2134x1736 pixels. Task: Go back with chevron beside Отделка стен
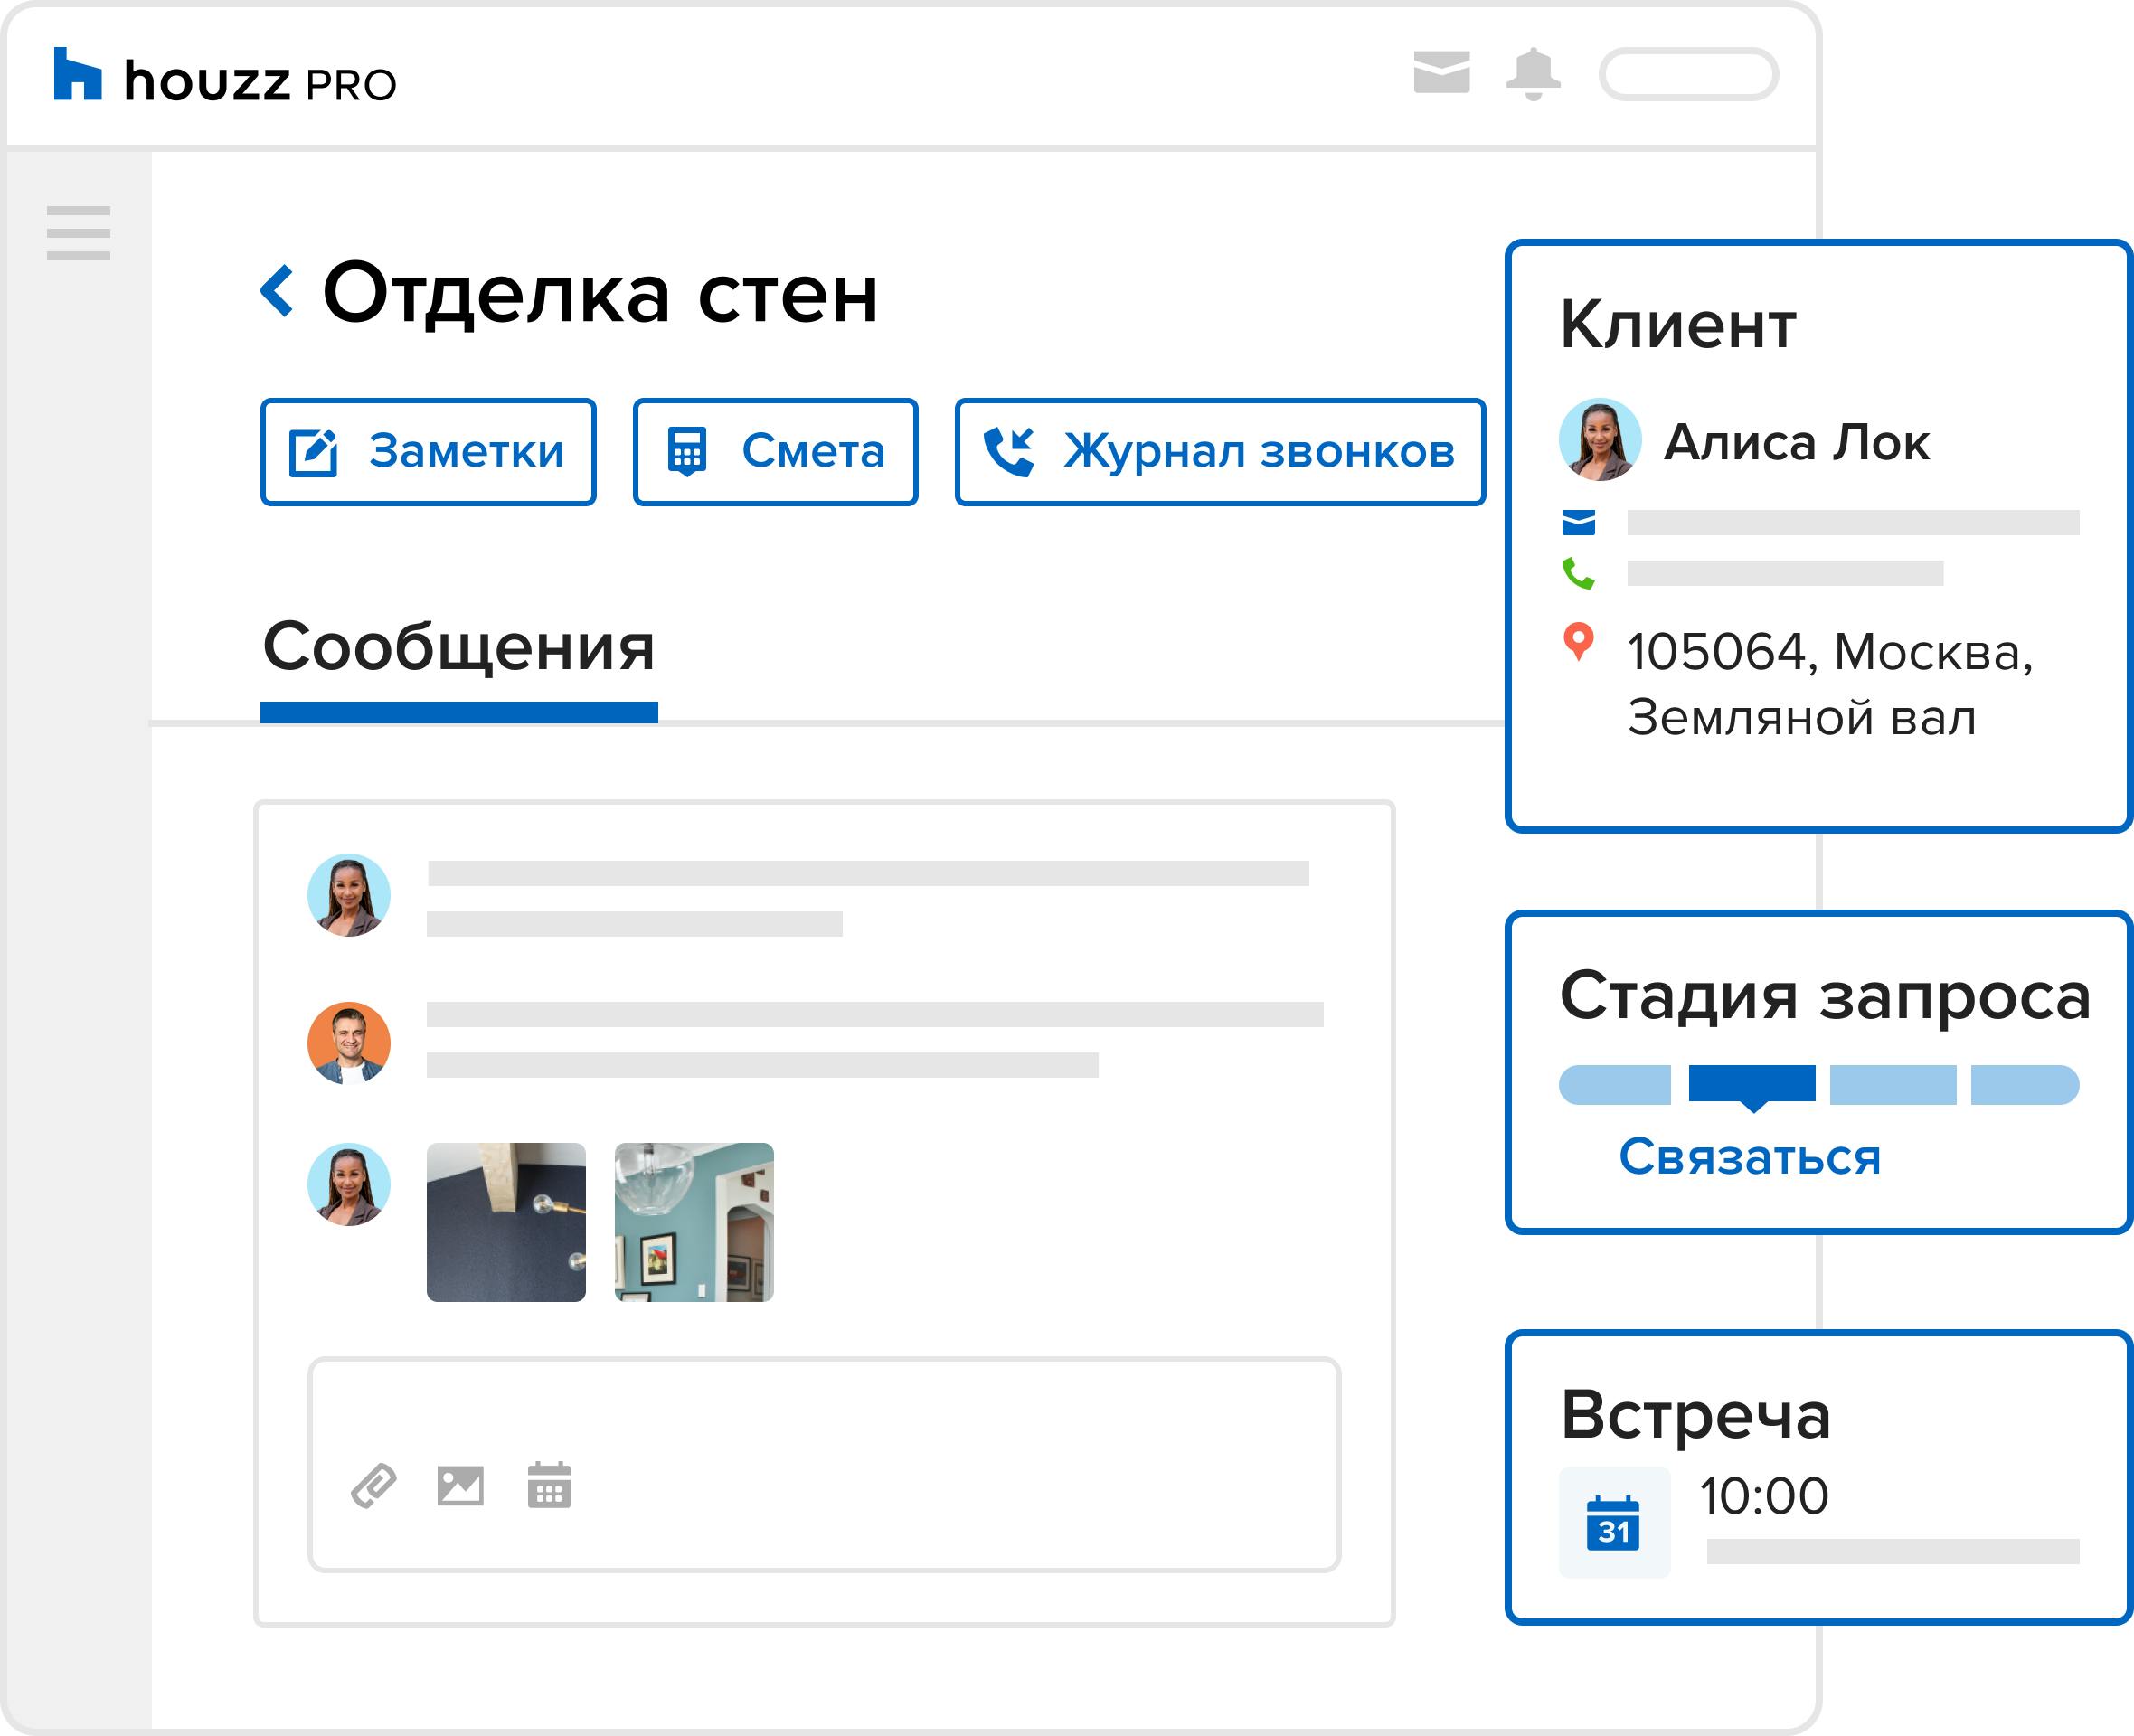point(277,291)
